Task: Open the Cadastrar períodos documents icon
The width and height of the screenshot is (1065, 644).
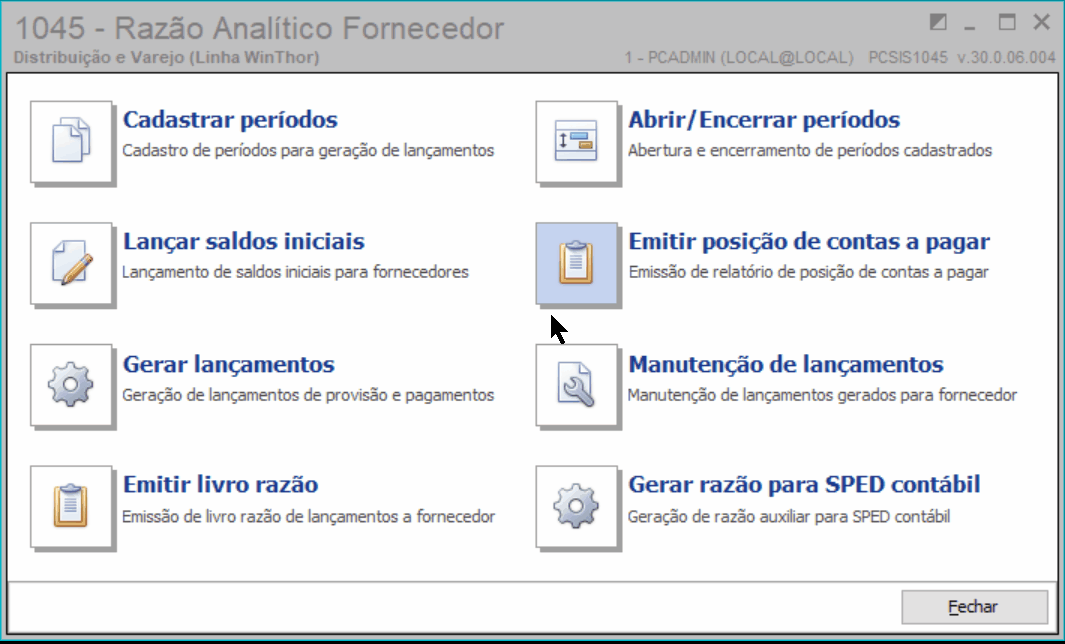Action: coord(71,141)
